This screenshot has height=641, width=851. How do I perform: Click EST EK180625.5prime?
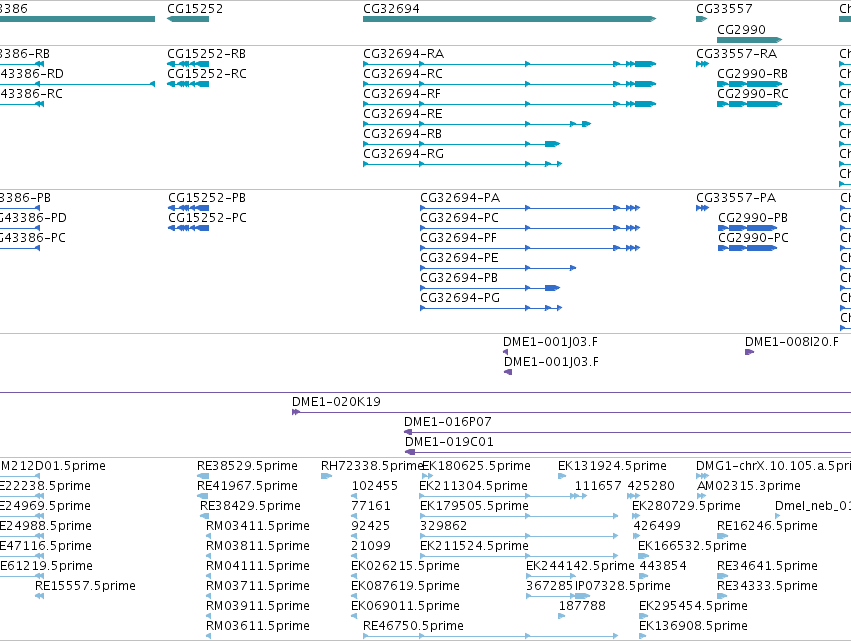click(477, 466)
